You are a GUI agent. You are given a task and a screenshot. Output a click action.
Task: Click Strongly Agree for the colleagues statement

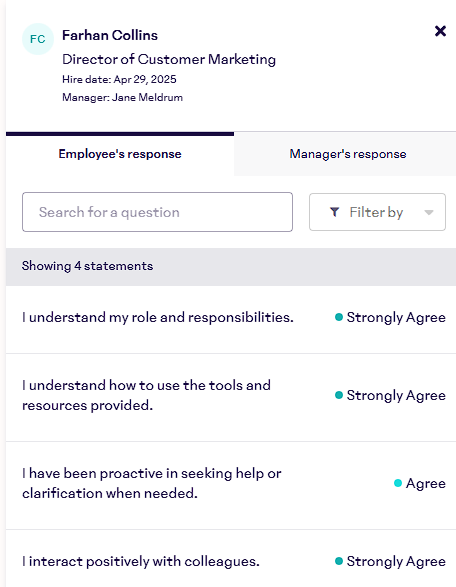click(396, 562)
